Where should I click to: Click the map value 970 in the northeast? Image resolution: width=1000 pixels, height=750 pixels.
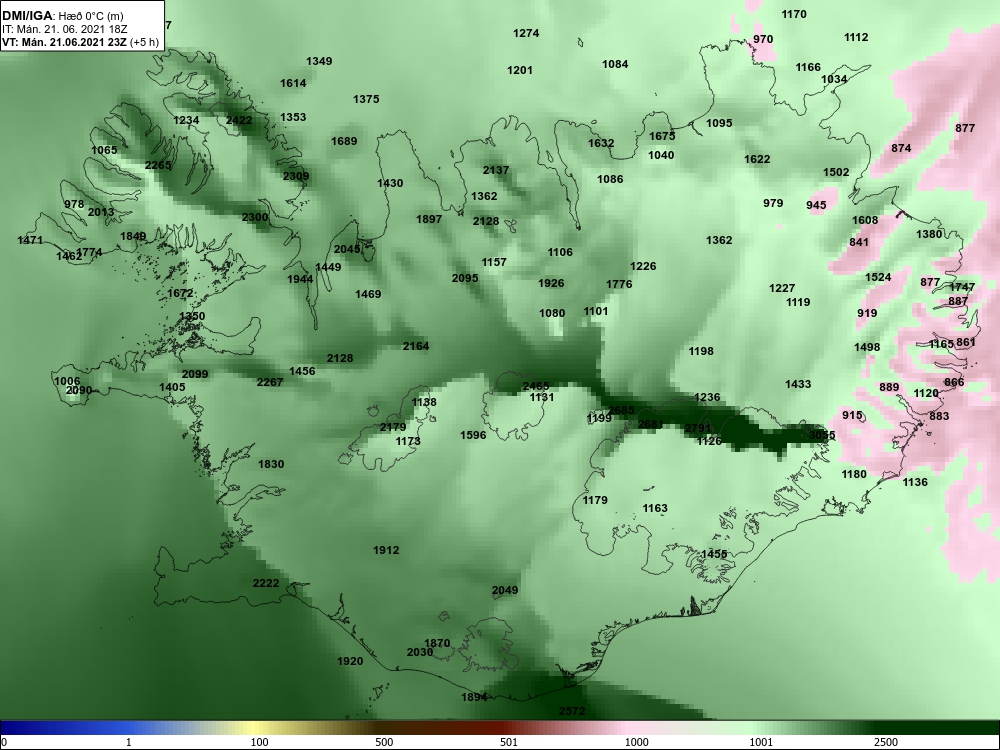coord(763,39)
